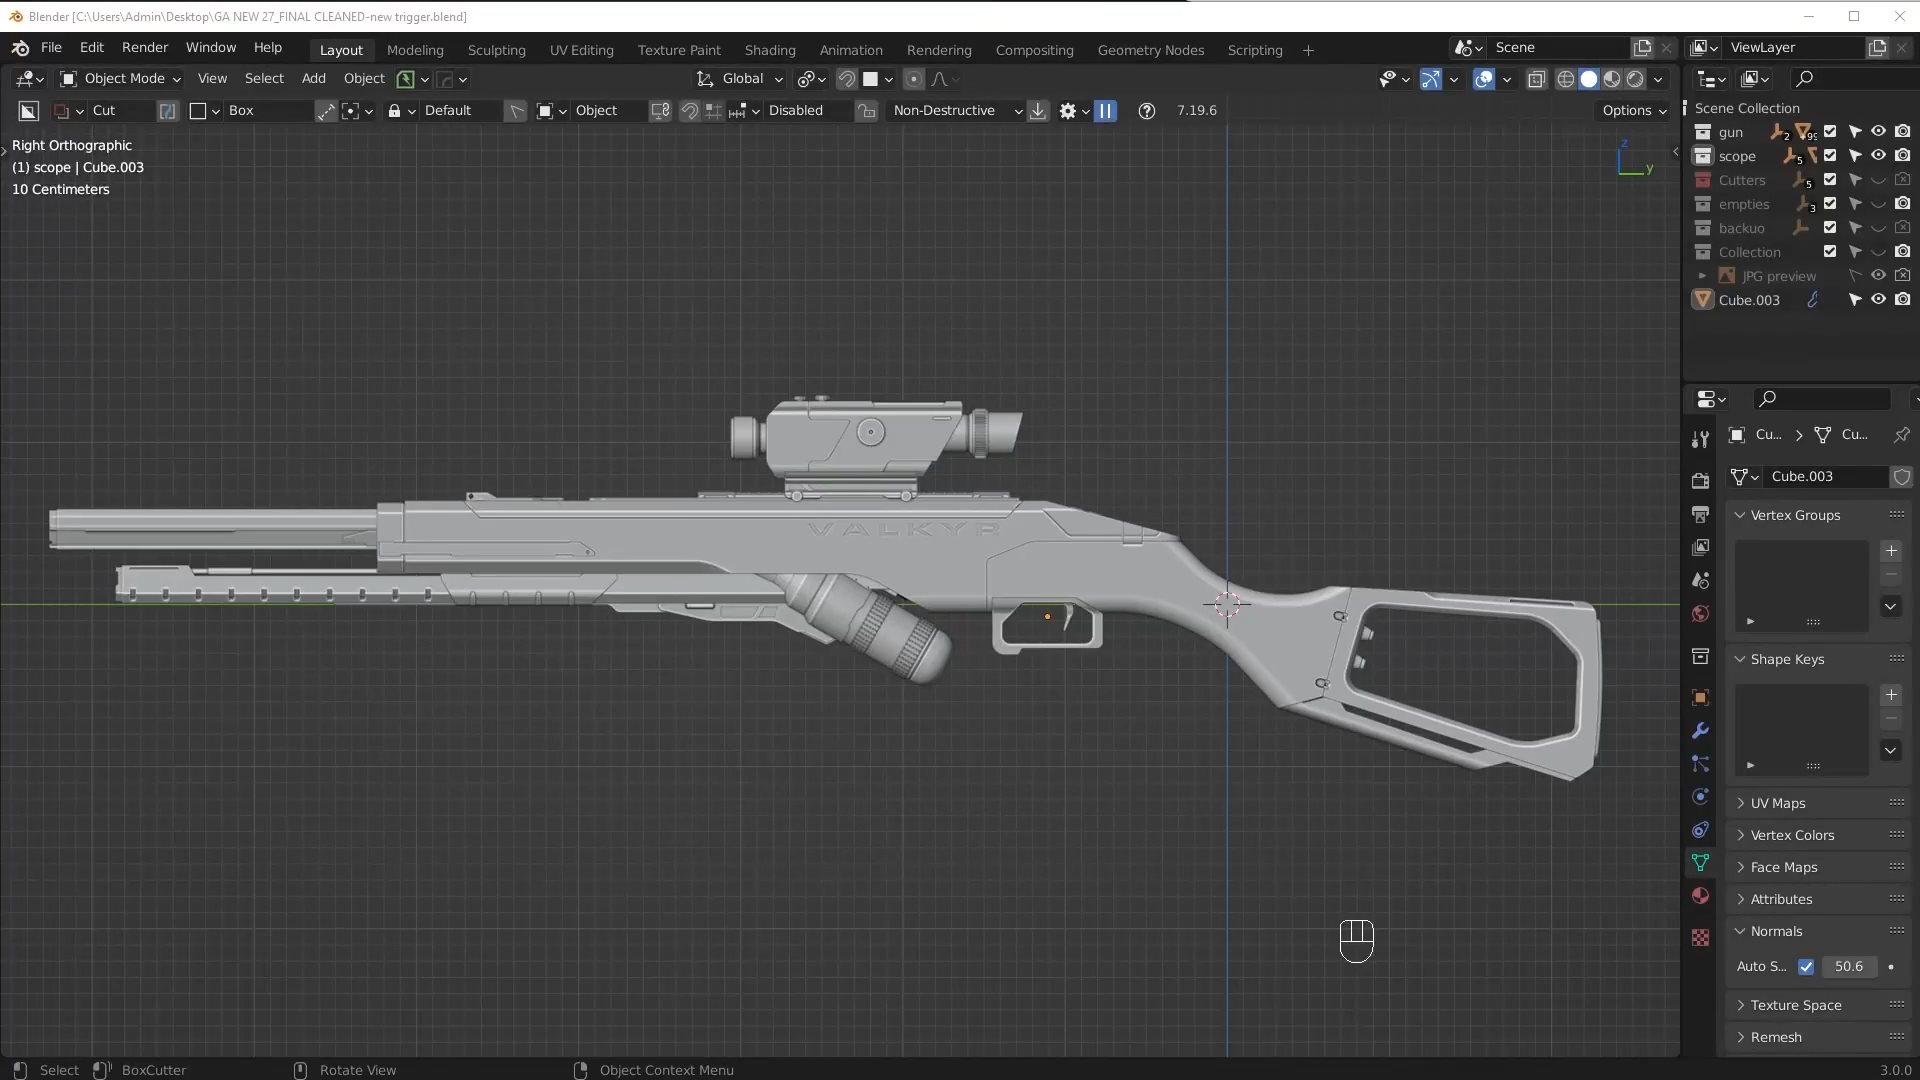Open the Render properties camera tab
Image resolution: width=1920 pixels, height=1080 pixels.
click(1700, 481)
